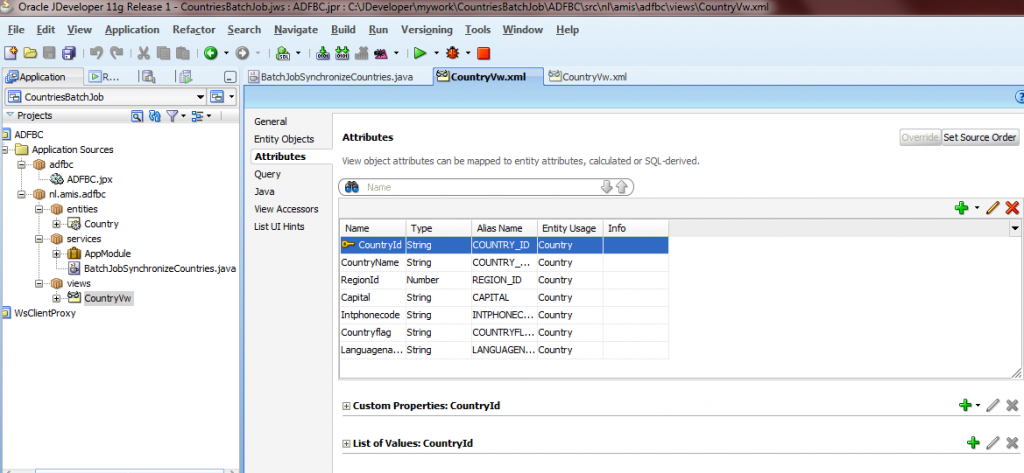Select the Query category in side list
The height and width of the screenshot is (473, 1024).
tap(267, 174)
